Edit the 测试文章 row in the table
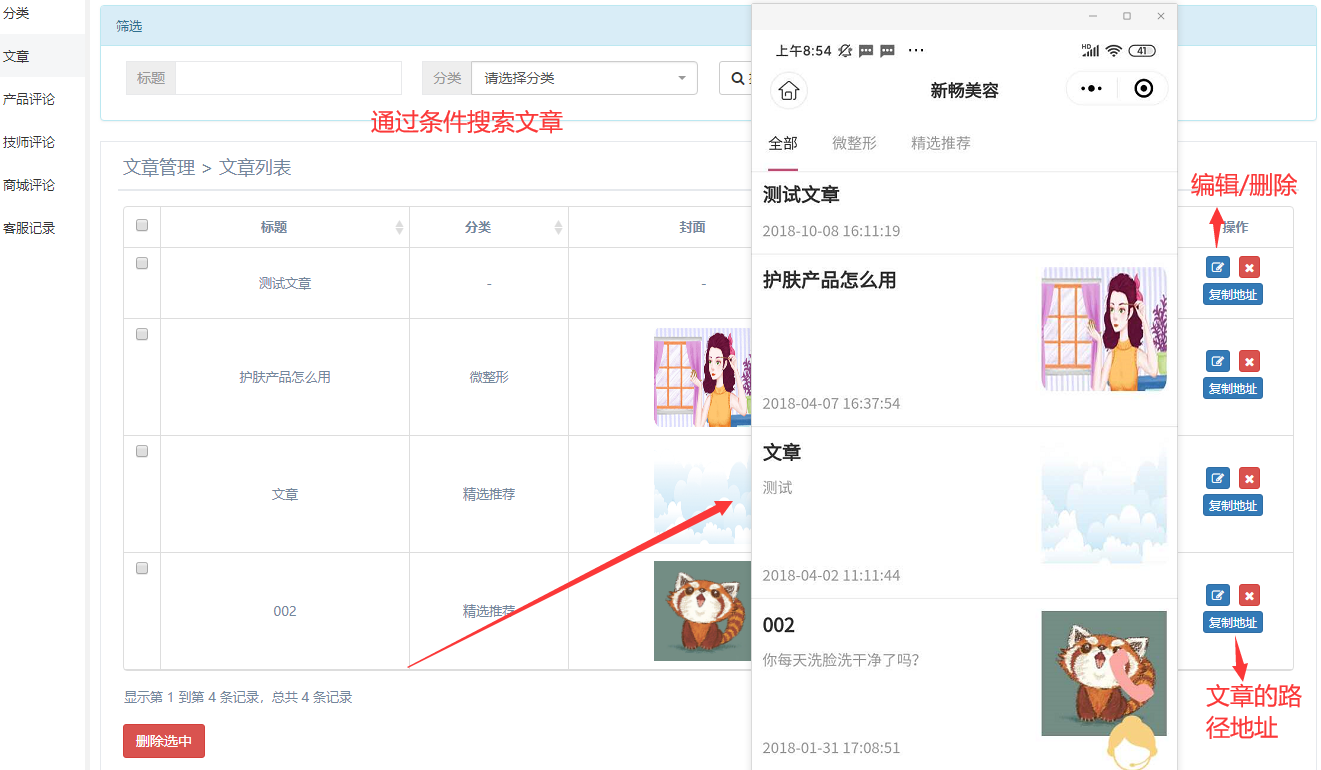1321x770 pixels. click(1217, 267)
